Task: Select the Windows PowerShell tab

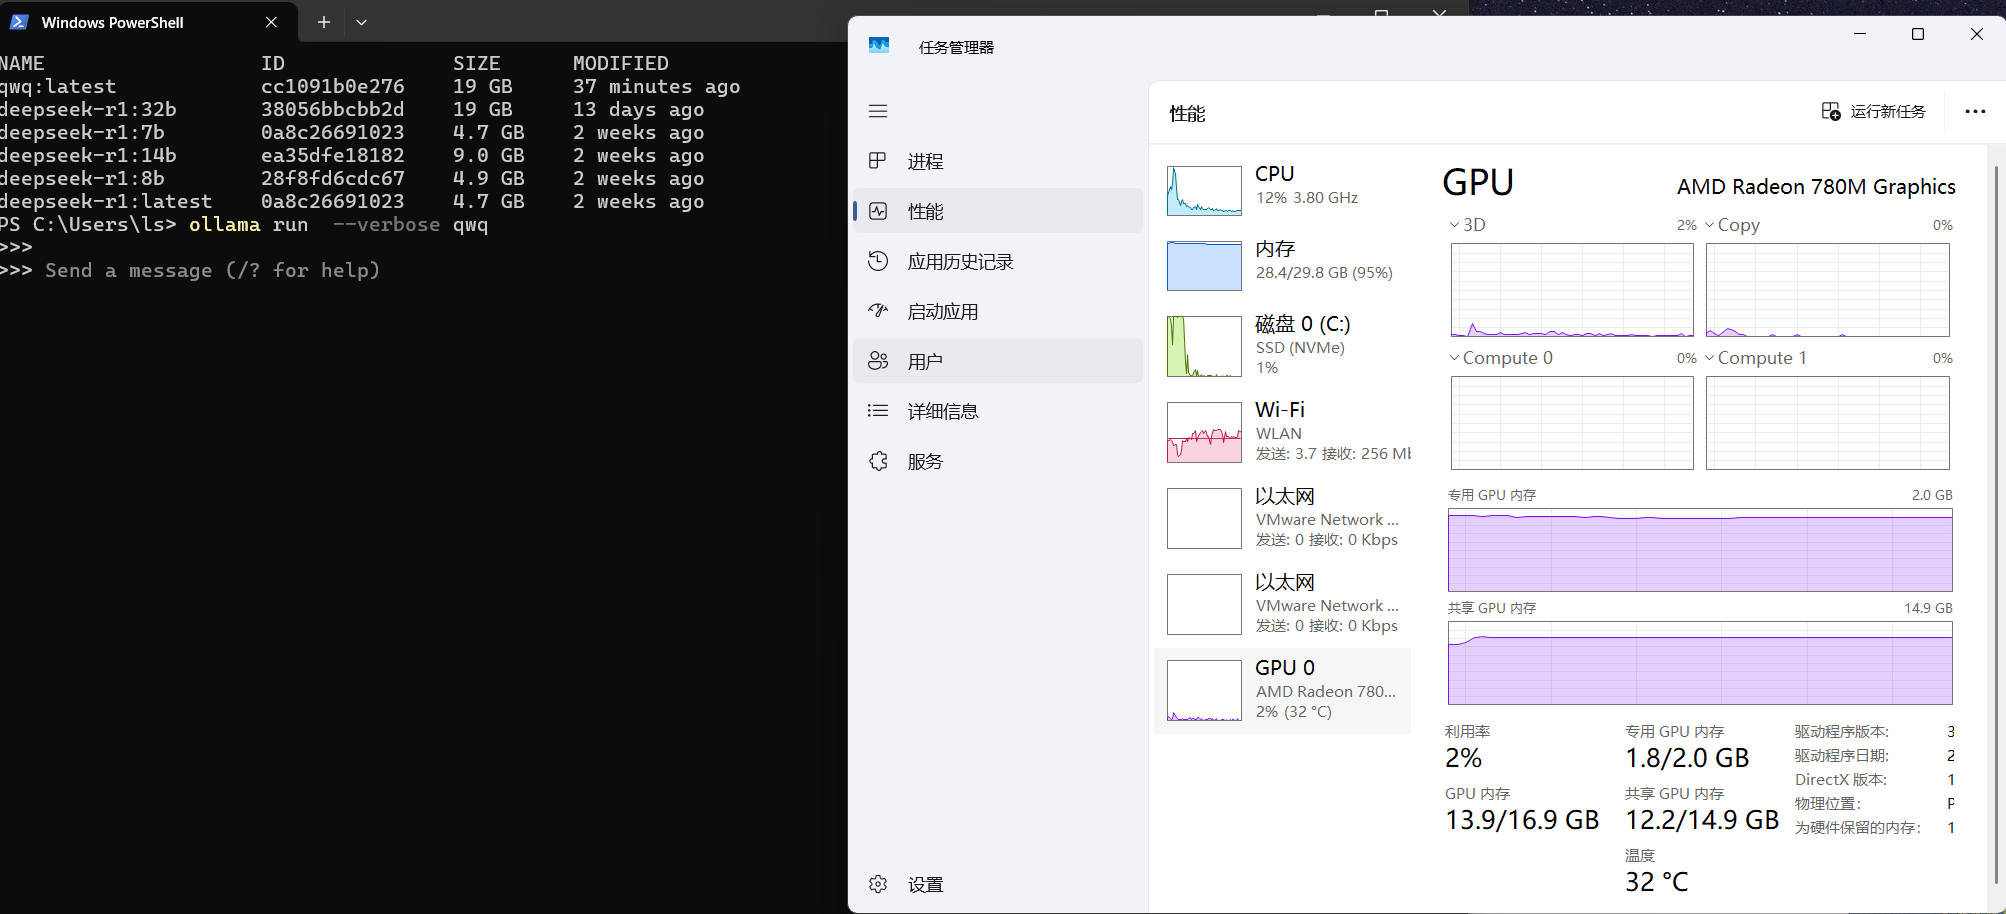Action: [148, 22]
